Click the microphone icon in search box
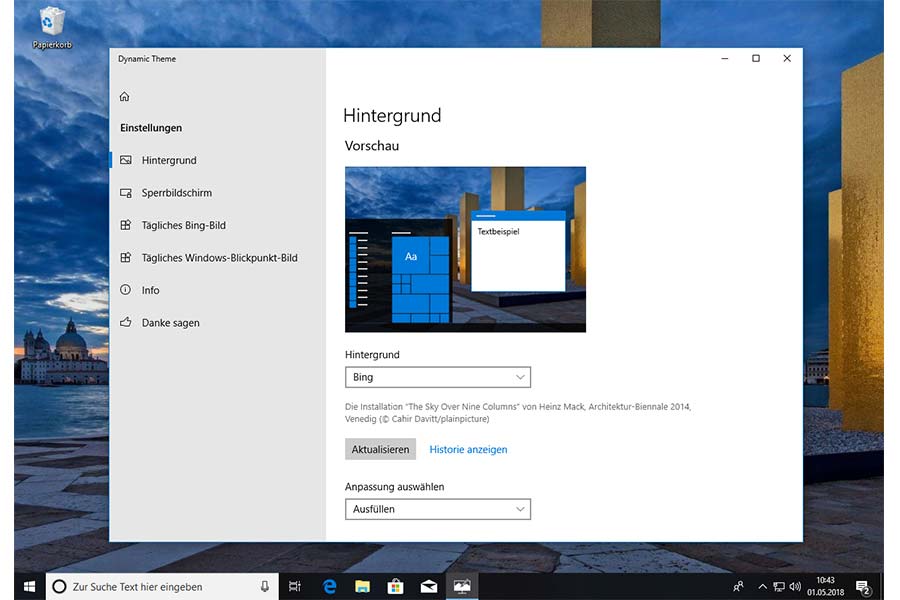The width and height of the screenshot is (900, 600). click(265, 586)
